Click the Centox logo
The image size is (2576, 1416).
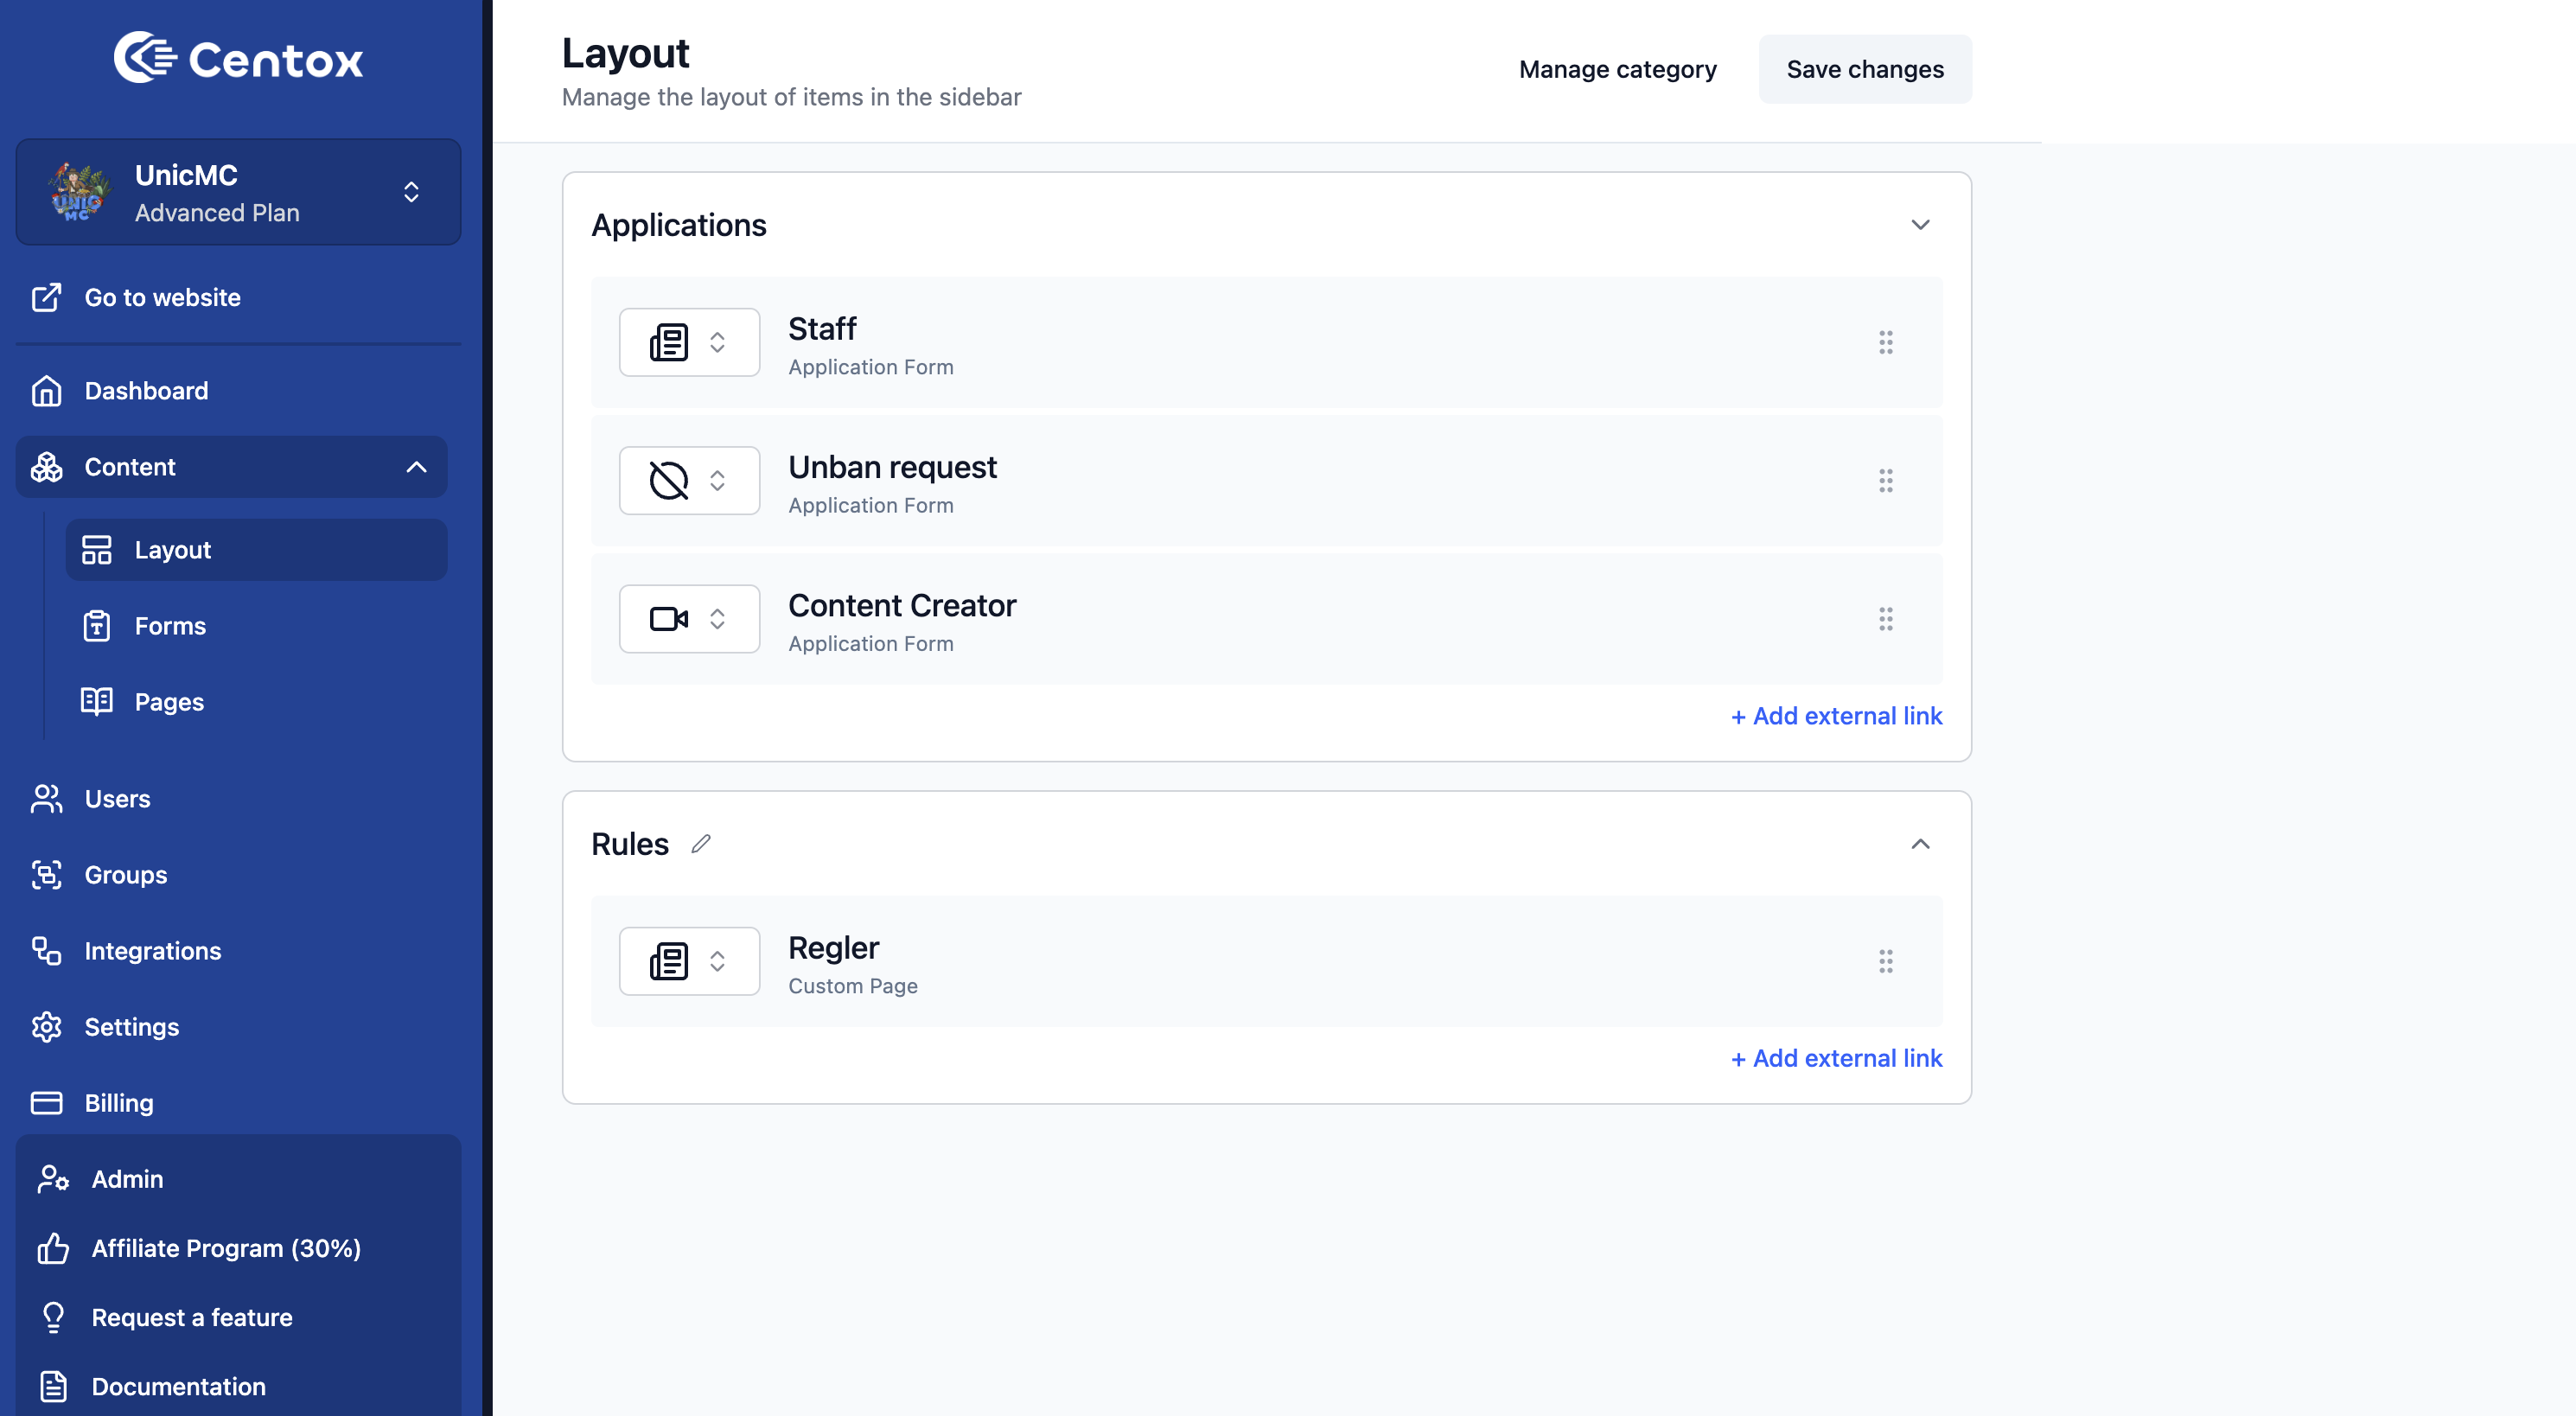[x=238, y=58]
